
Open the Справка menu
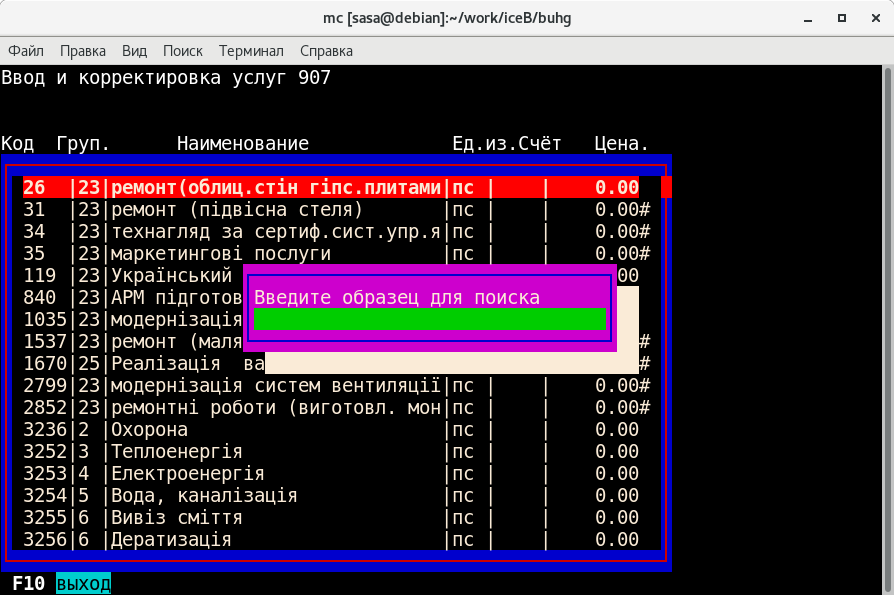coord(326,50)
